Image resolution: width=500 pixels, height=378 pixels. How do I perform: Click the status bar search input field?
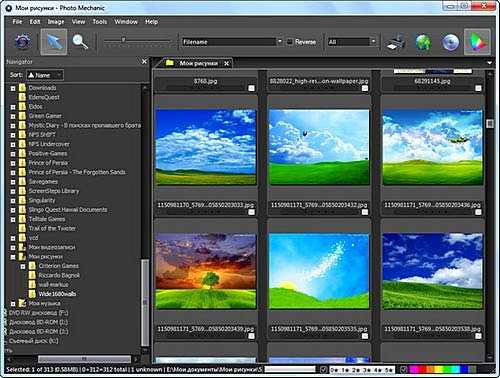pos(290,369)
